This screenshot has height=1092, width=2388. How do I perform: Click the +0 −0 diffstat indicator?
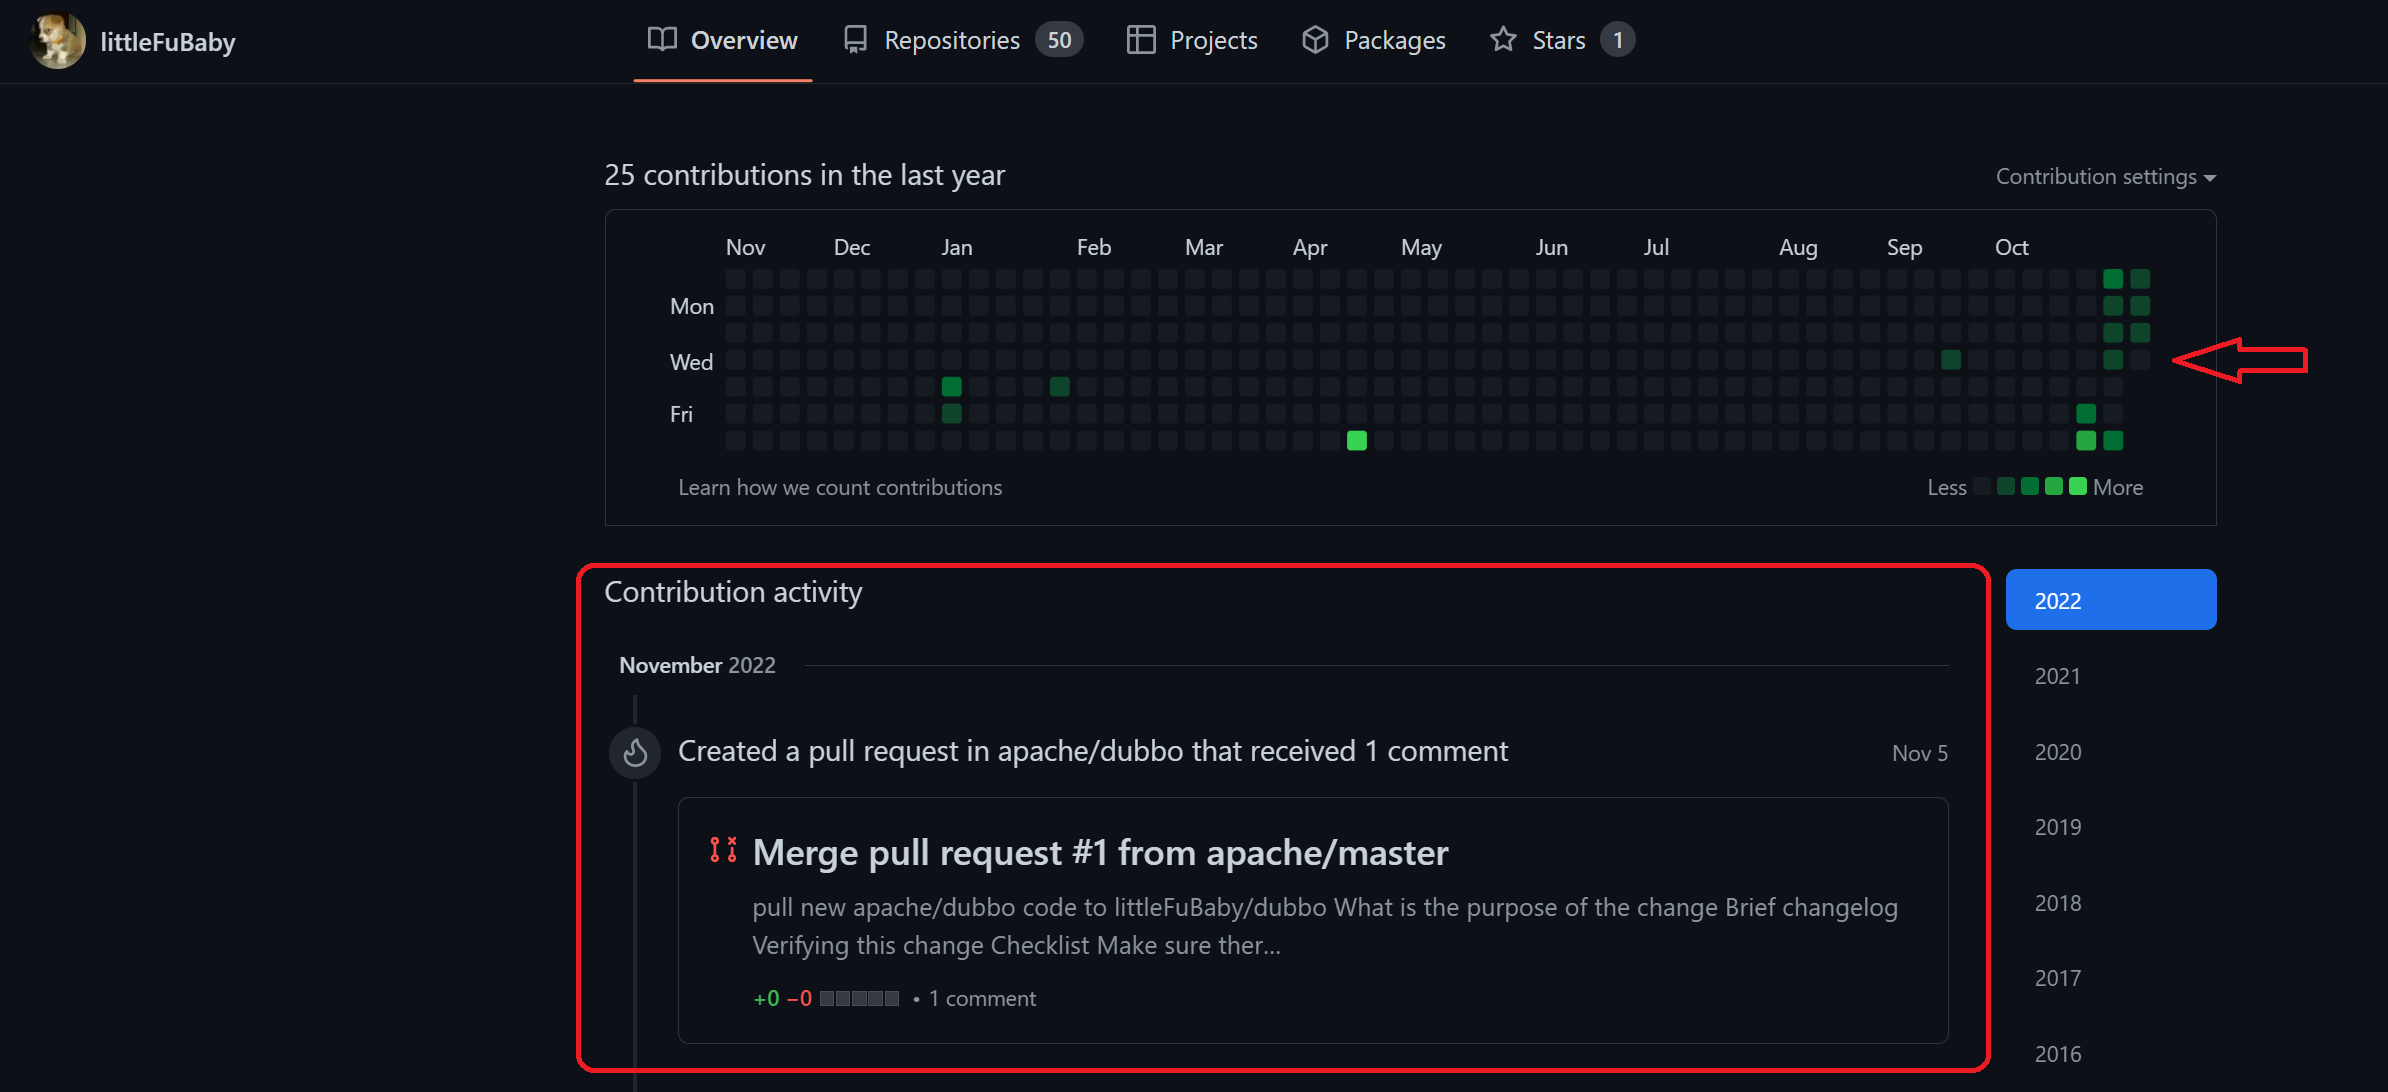(x=825, y=998)
